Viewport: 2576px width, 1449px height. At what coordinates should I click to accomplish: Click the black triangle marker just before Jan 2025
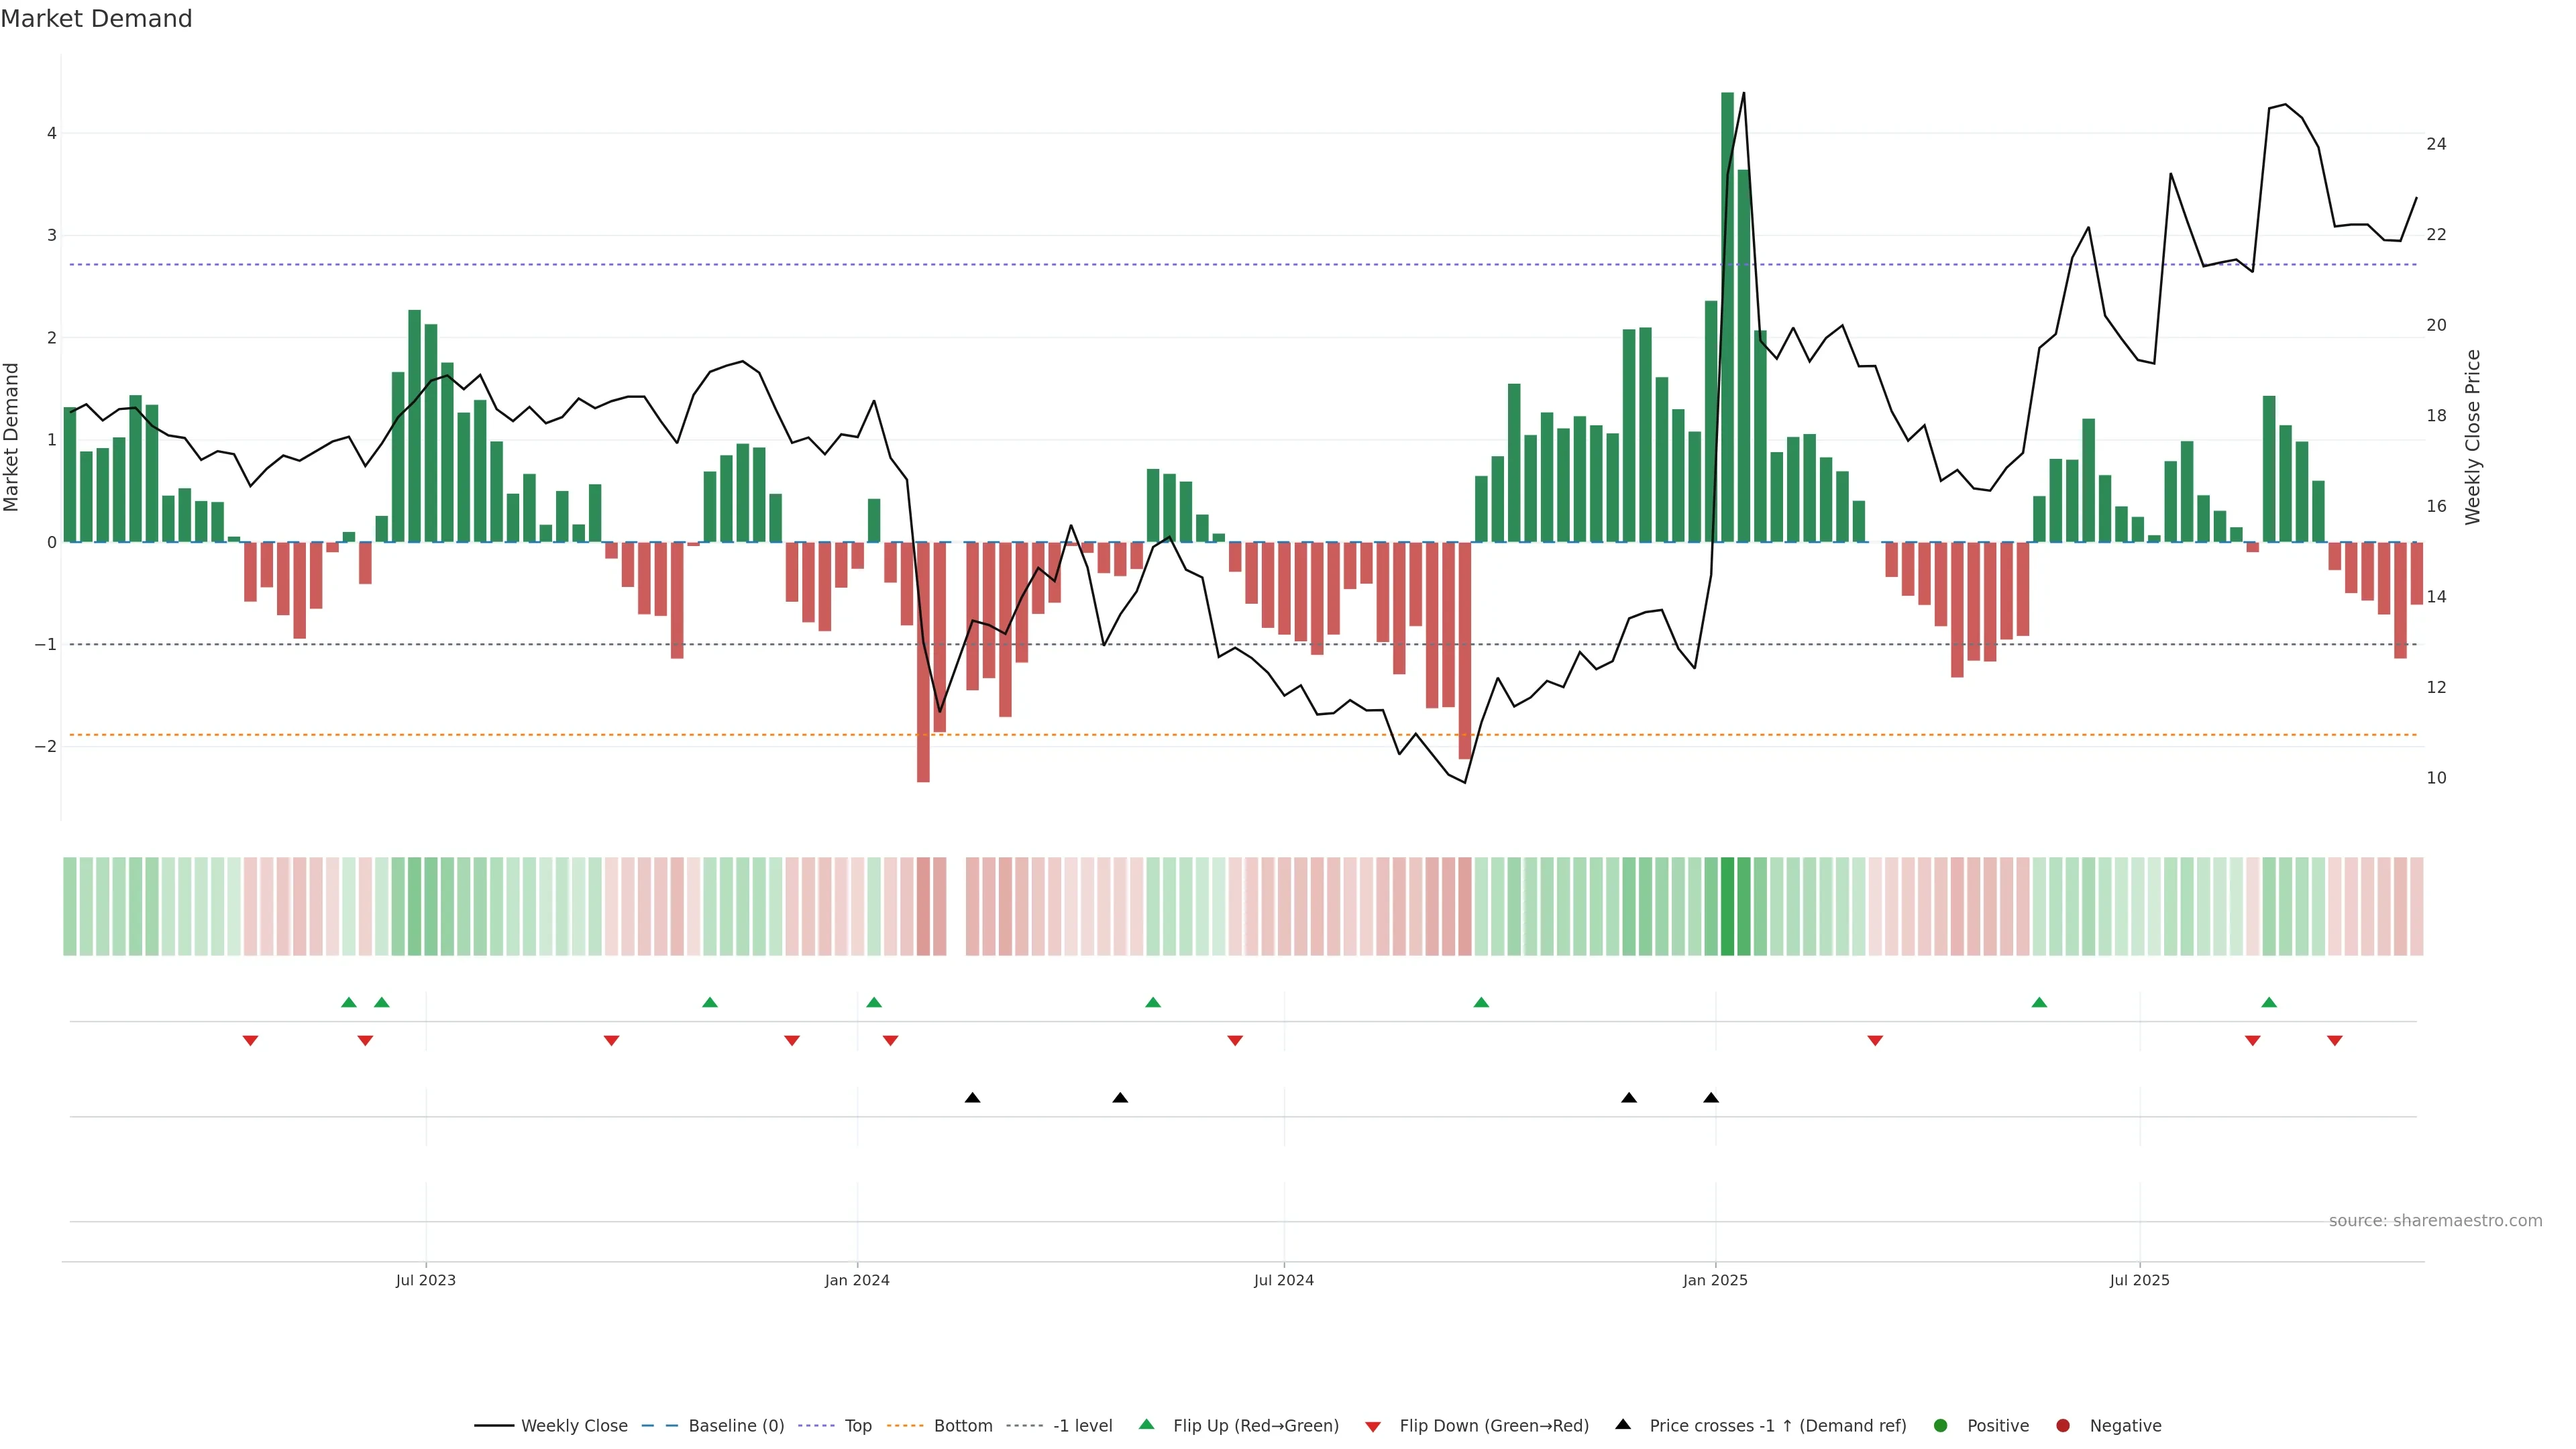tap(1711, 1098)
